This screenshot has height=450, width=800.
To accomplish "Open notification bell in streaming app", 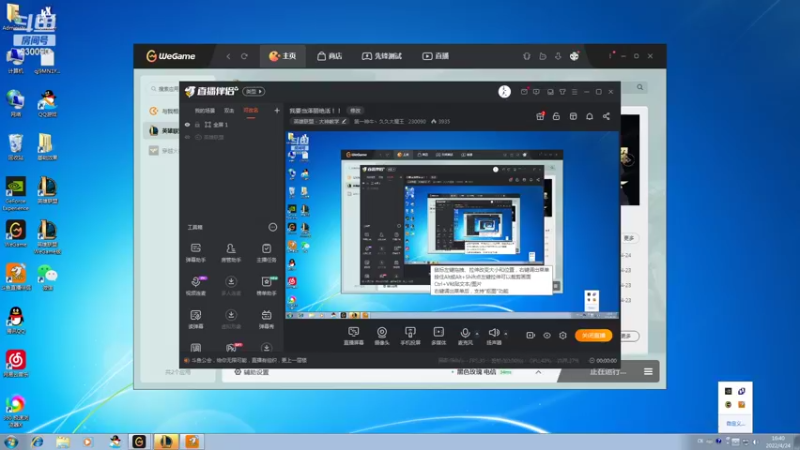I will [589, 116].
